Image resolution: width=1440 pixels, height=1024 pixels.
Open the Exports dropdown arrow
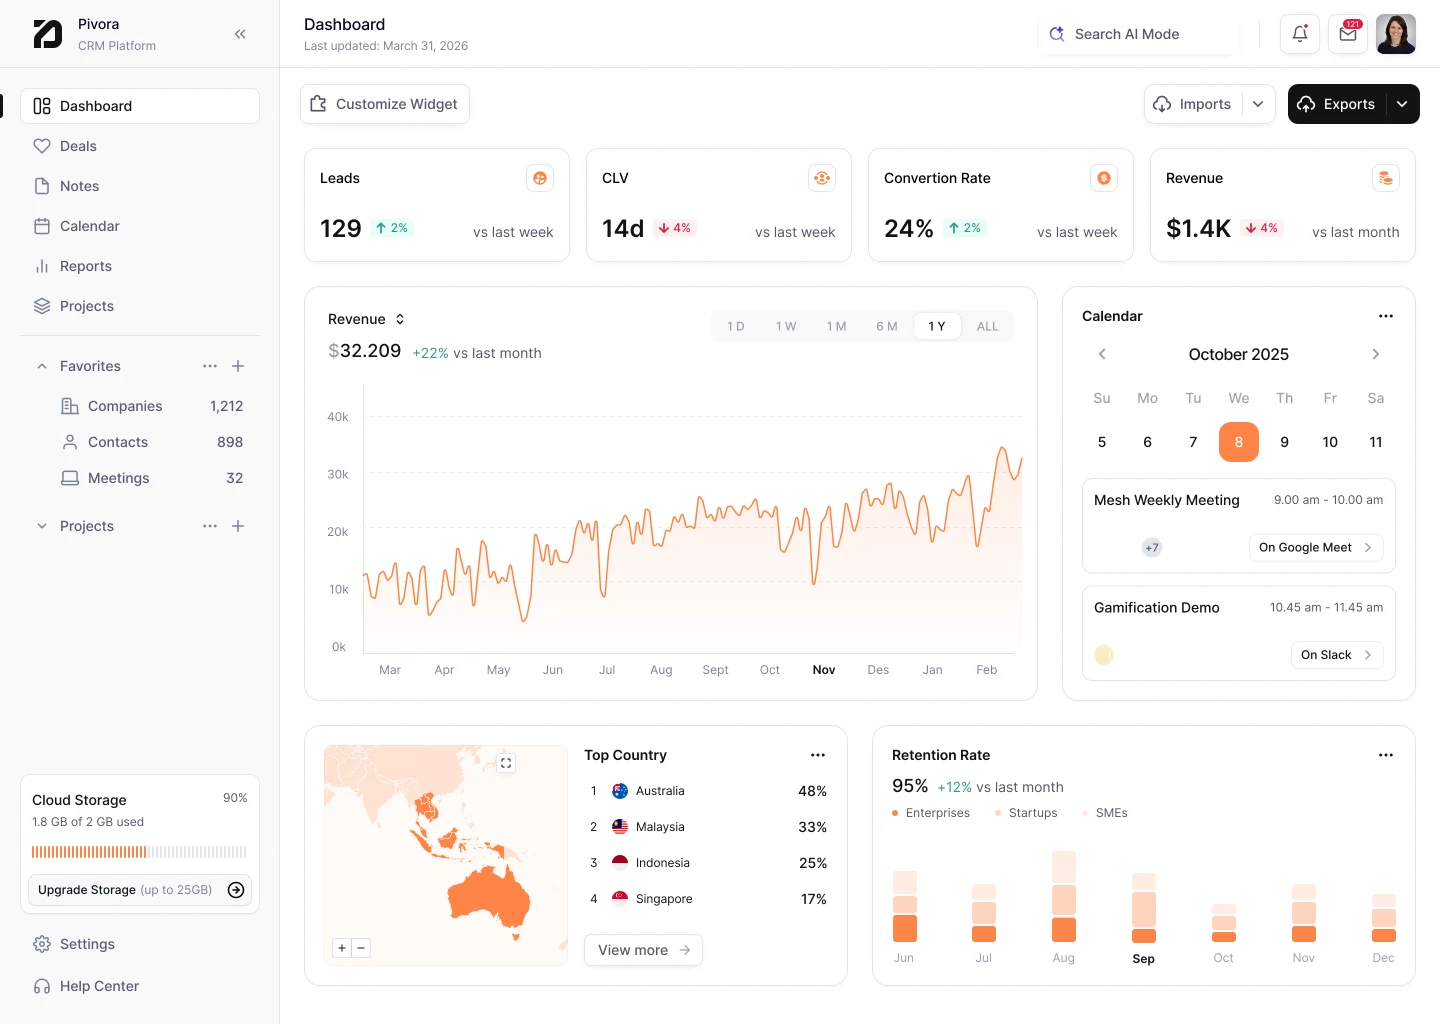point(1402,104)
